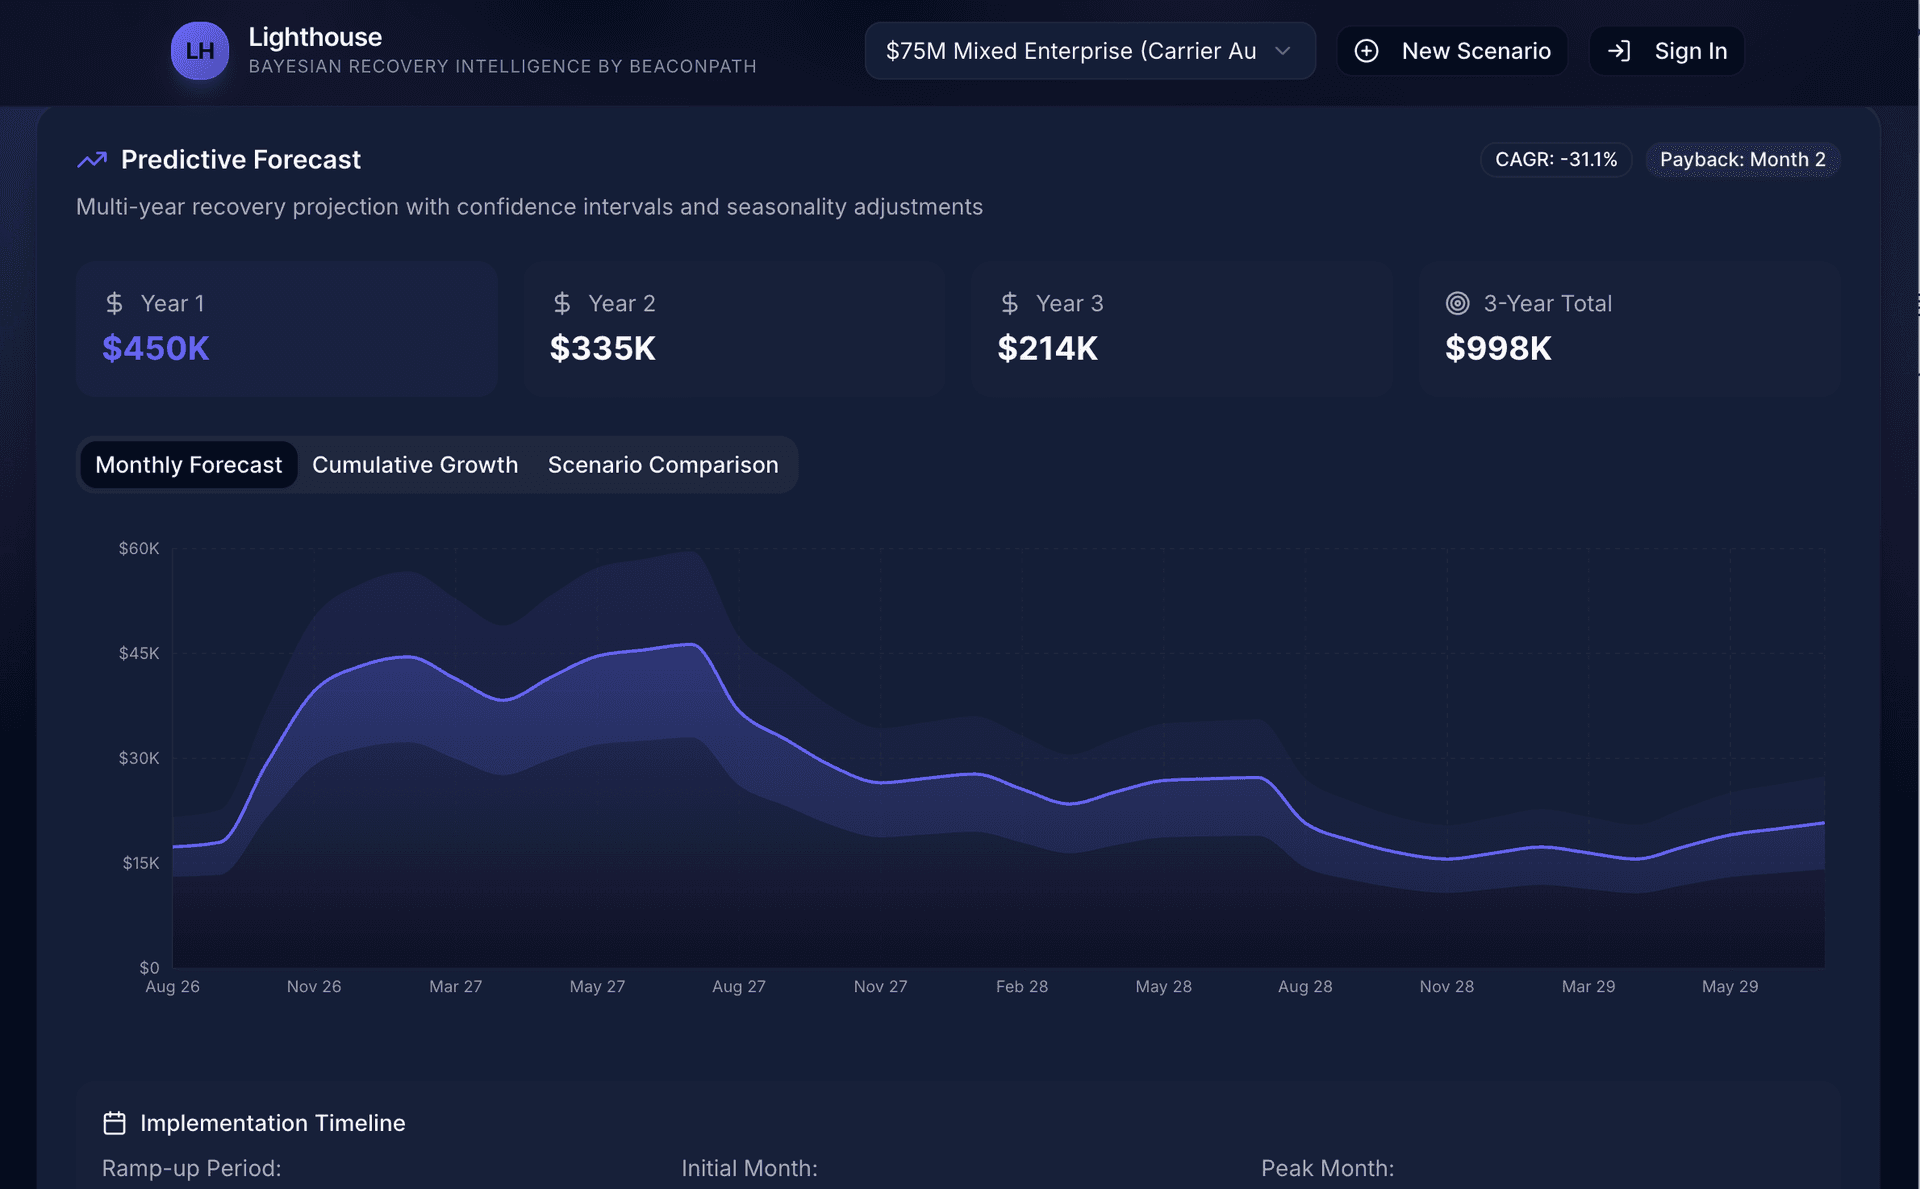This screenshot has width=1920, height=1189.
Task: Click the $45K y-axis label
Action: point(139,654)
